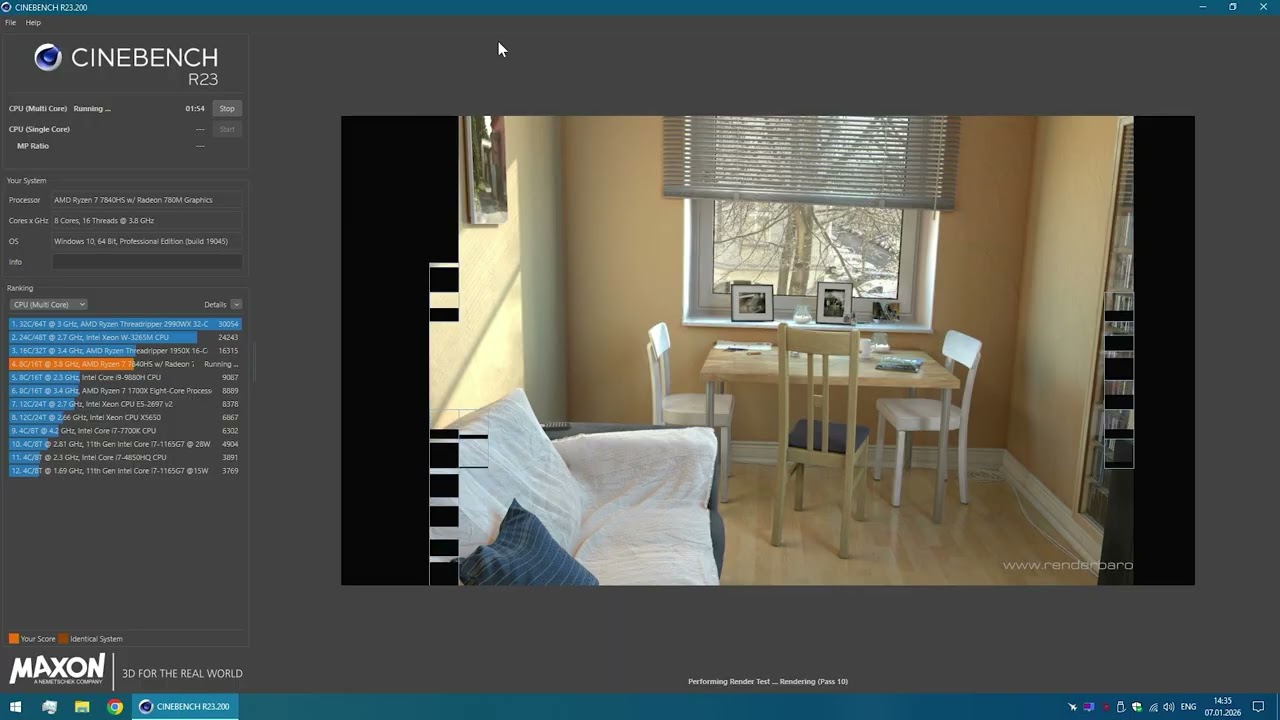Select Ryzen 7 7840HS running row
The width and height of the screenshot is (1280, 720).
click(125, 364)
